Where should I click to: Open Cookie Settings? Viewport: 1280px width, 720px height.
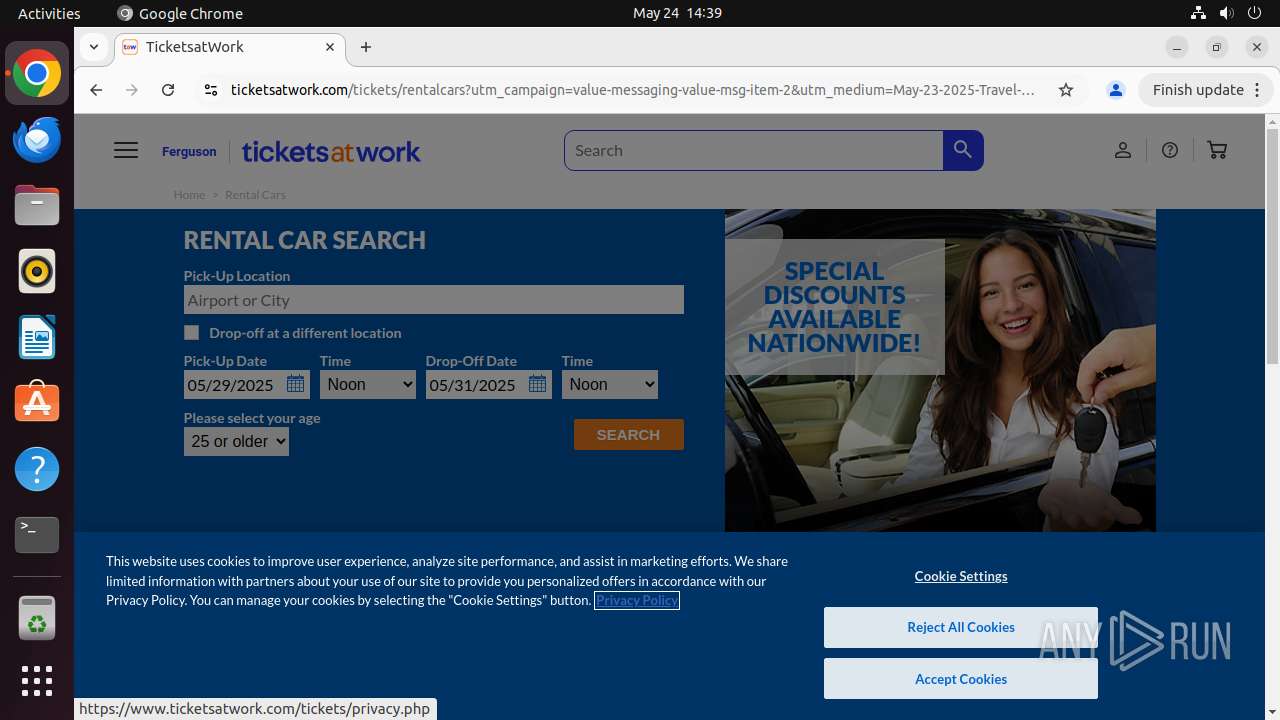tap(961, 576)
